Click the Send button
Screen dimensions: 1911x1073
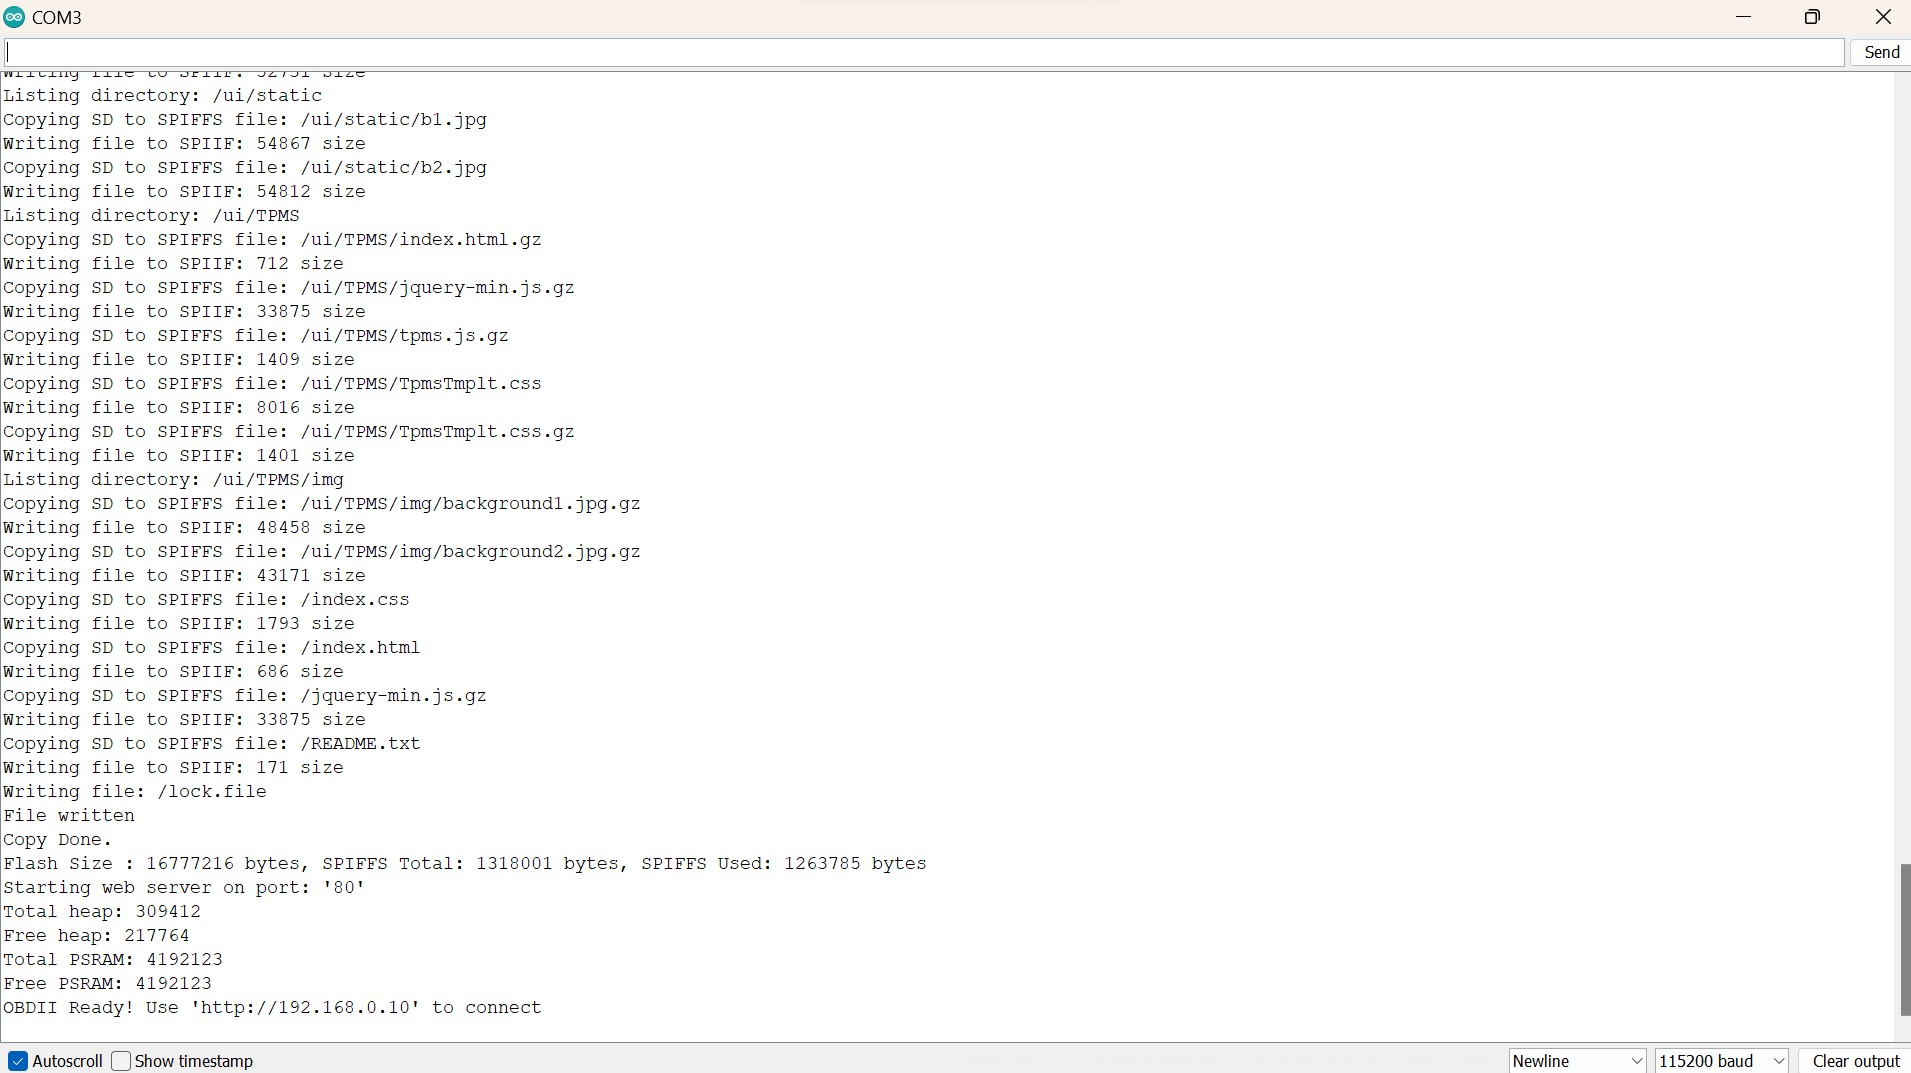[1881, 52]
